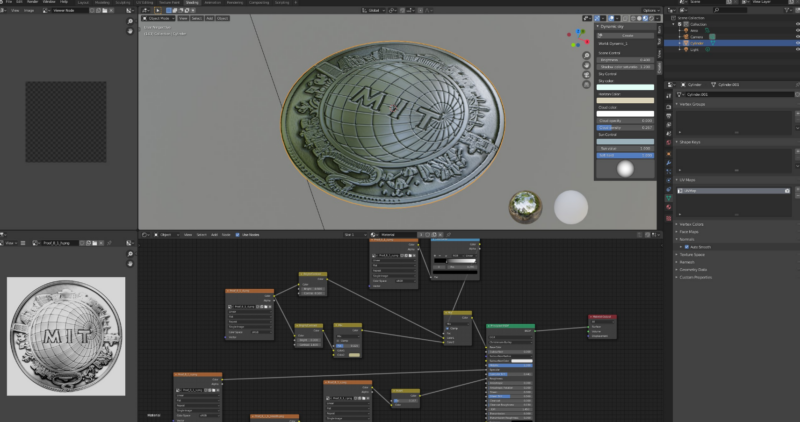The image size is (800, 422).
Task: Open the Object Mode dropdown
Action: pyautogui.click(x=158, y=18)
